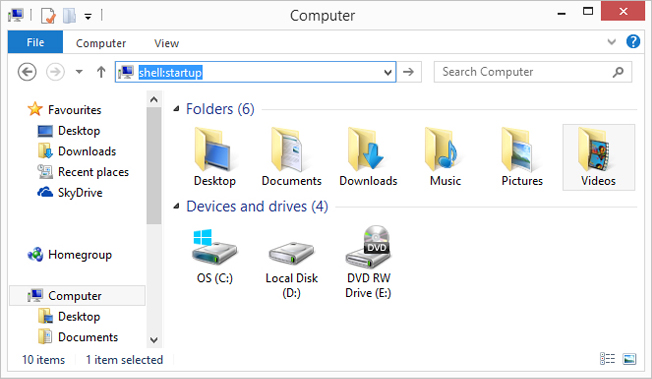Select Desktop under Favourites
Viewport: 652px width, 379px height.
tap(69, 131)
